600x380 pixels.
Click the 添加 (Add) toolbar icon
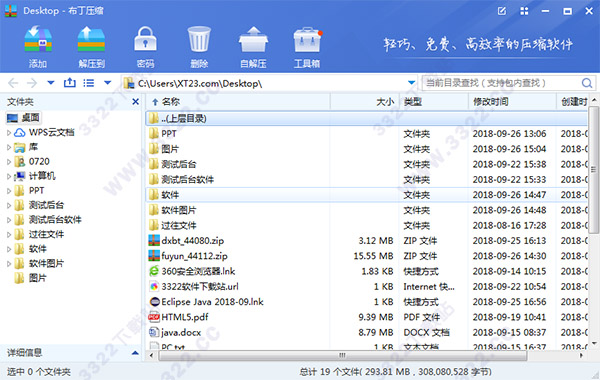(x=38, y=39)
